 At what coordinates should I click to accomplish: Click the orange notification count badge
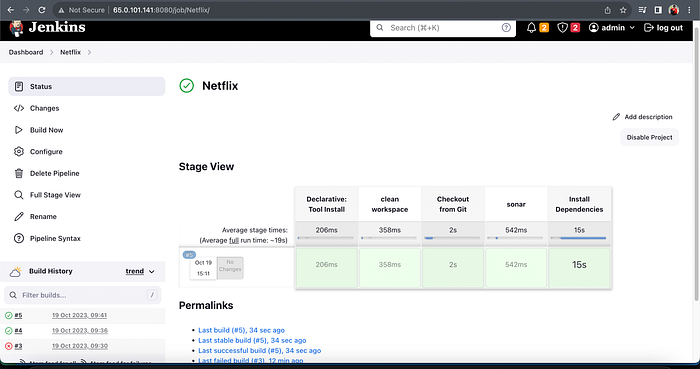click(x=544, y=28)
